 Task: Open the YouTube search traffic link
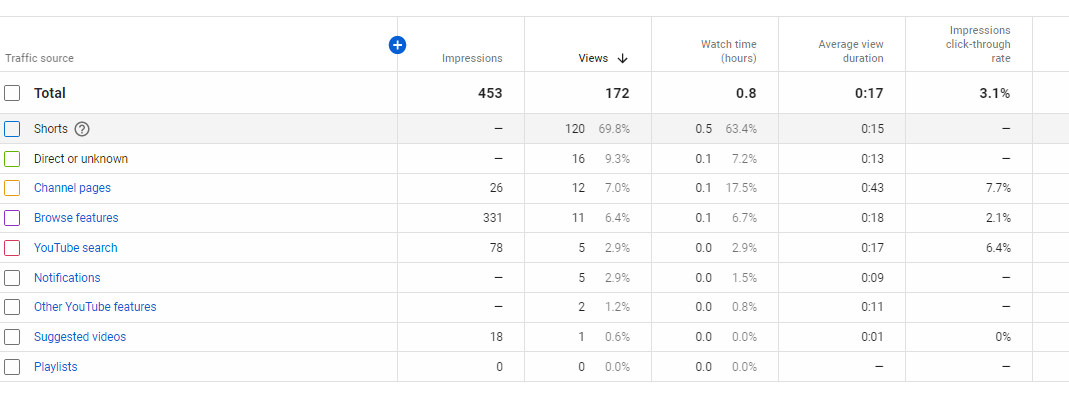coord(76,248)
